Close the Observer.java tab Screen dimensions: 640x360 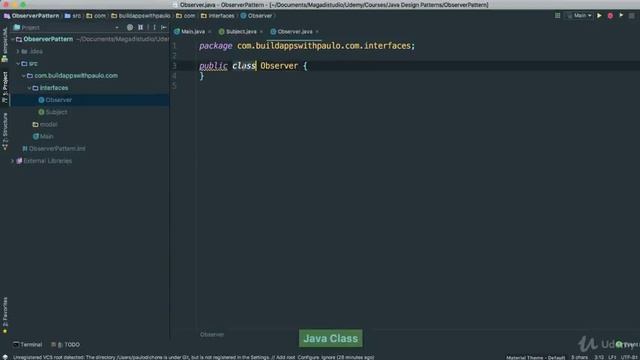coord(317,32)
